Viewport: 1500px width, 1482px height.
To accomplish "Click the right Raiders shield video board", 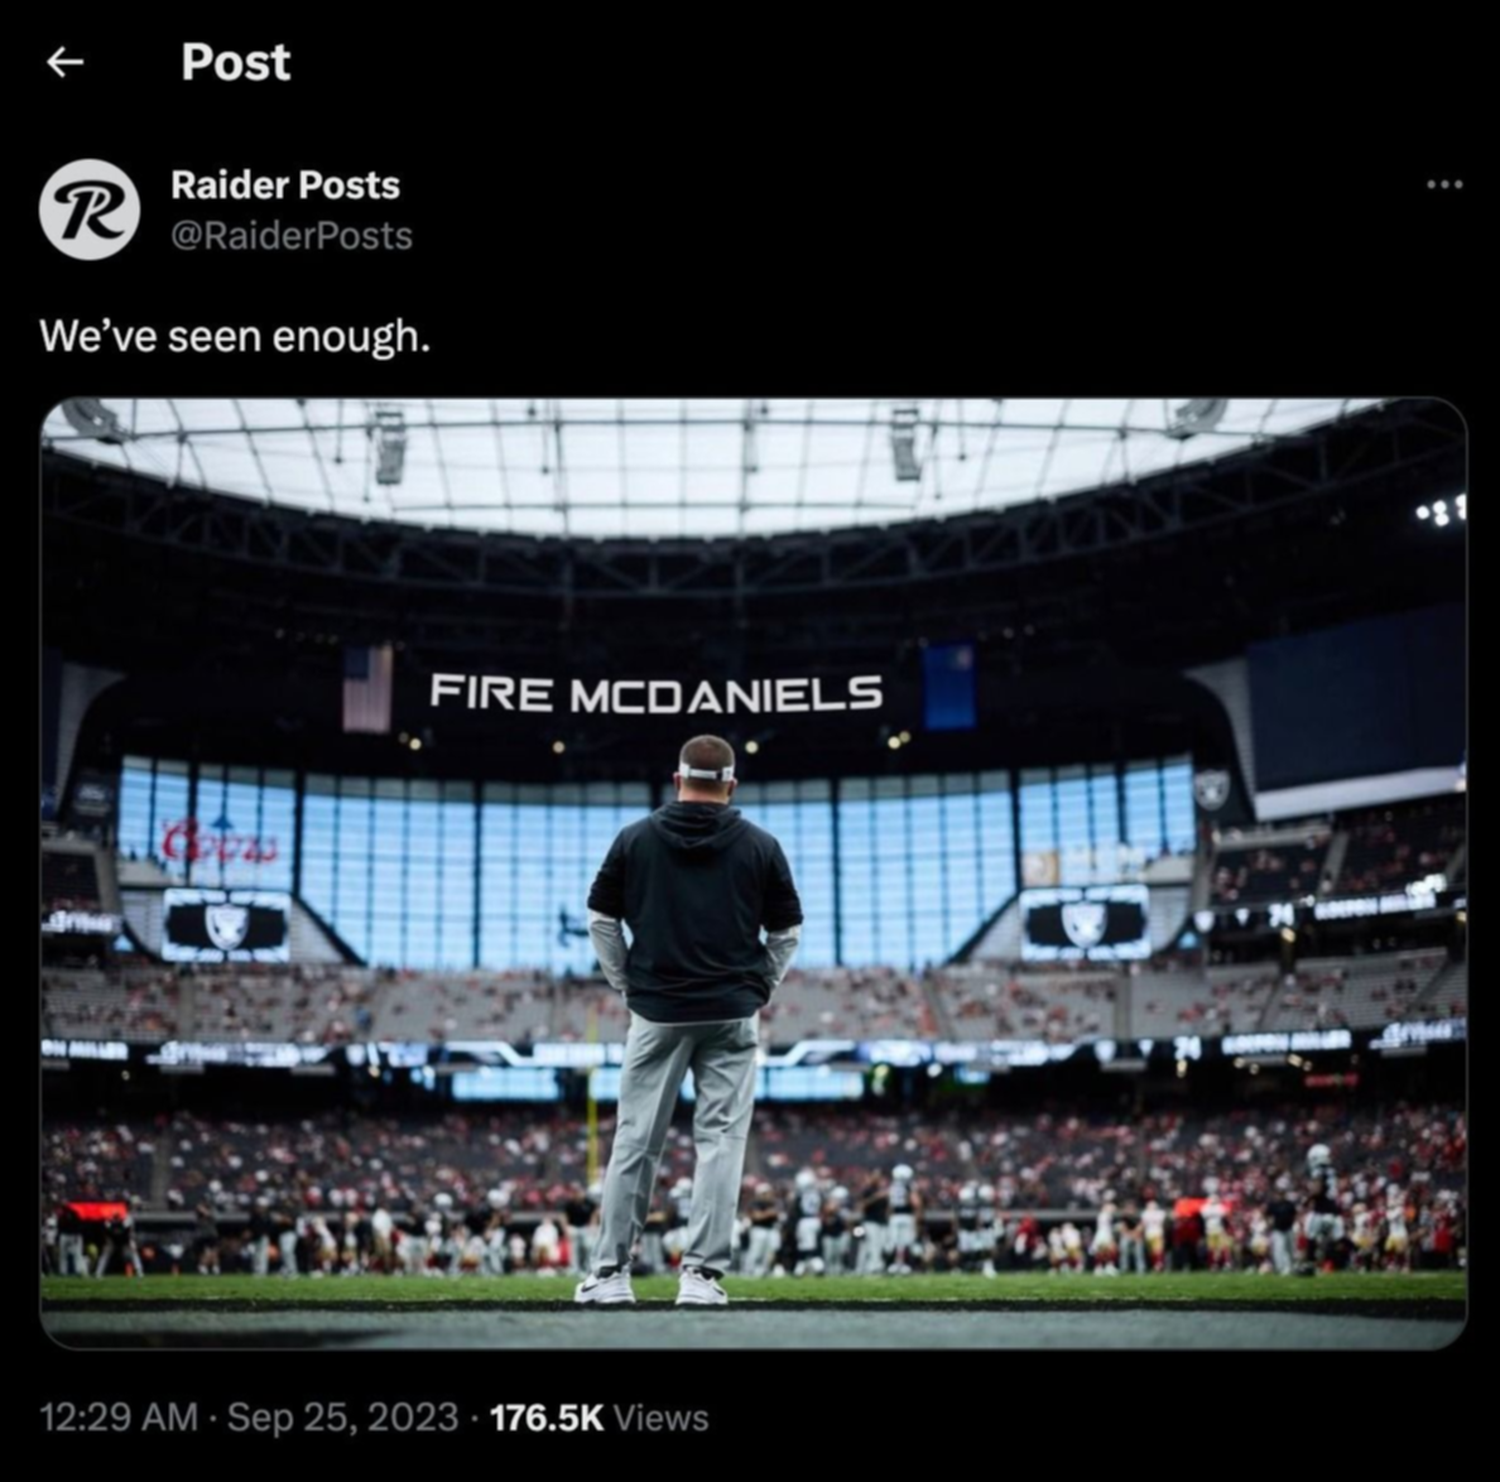I will 1084,922.
